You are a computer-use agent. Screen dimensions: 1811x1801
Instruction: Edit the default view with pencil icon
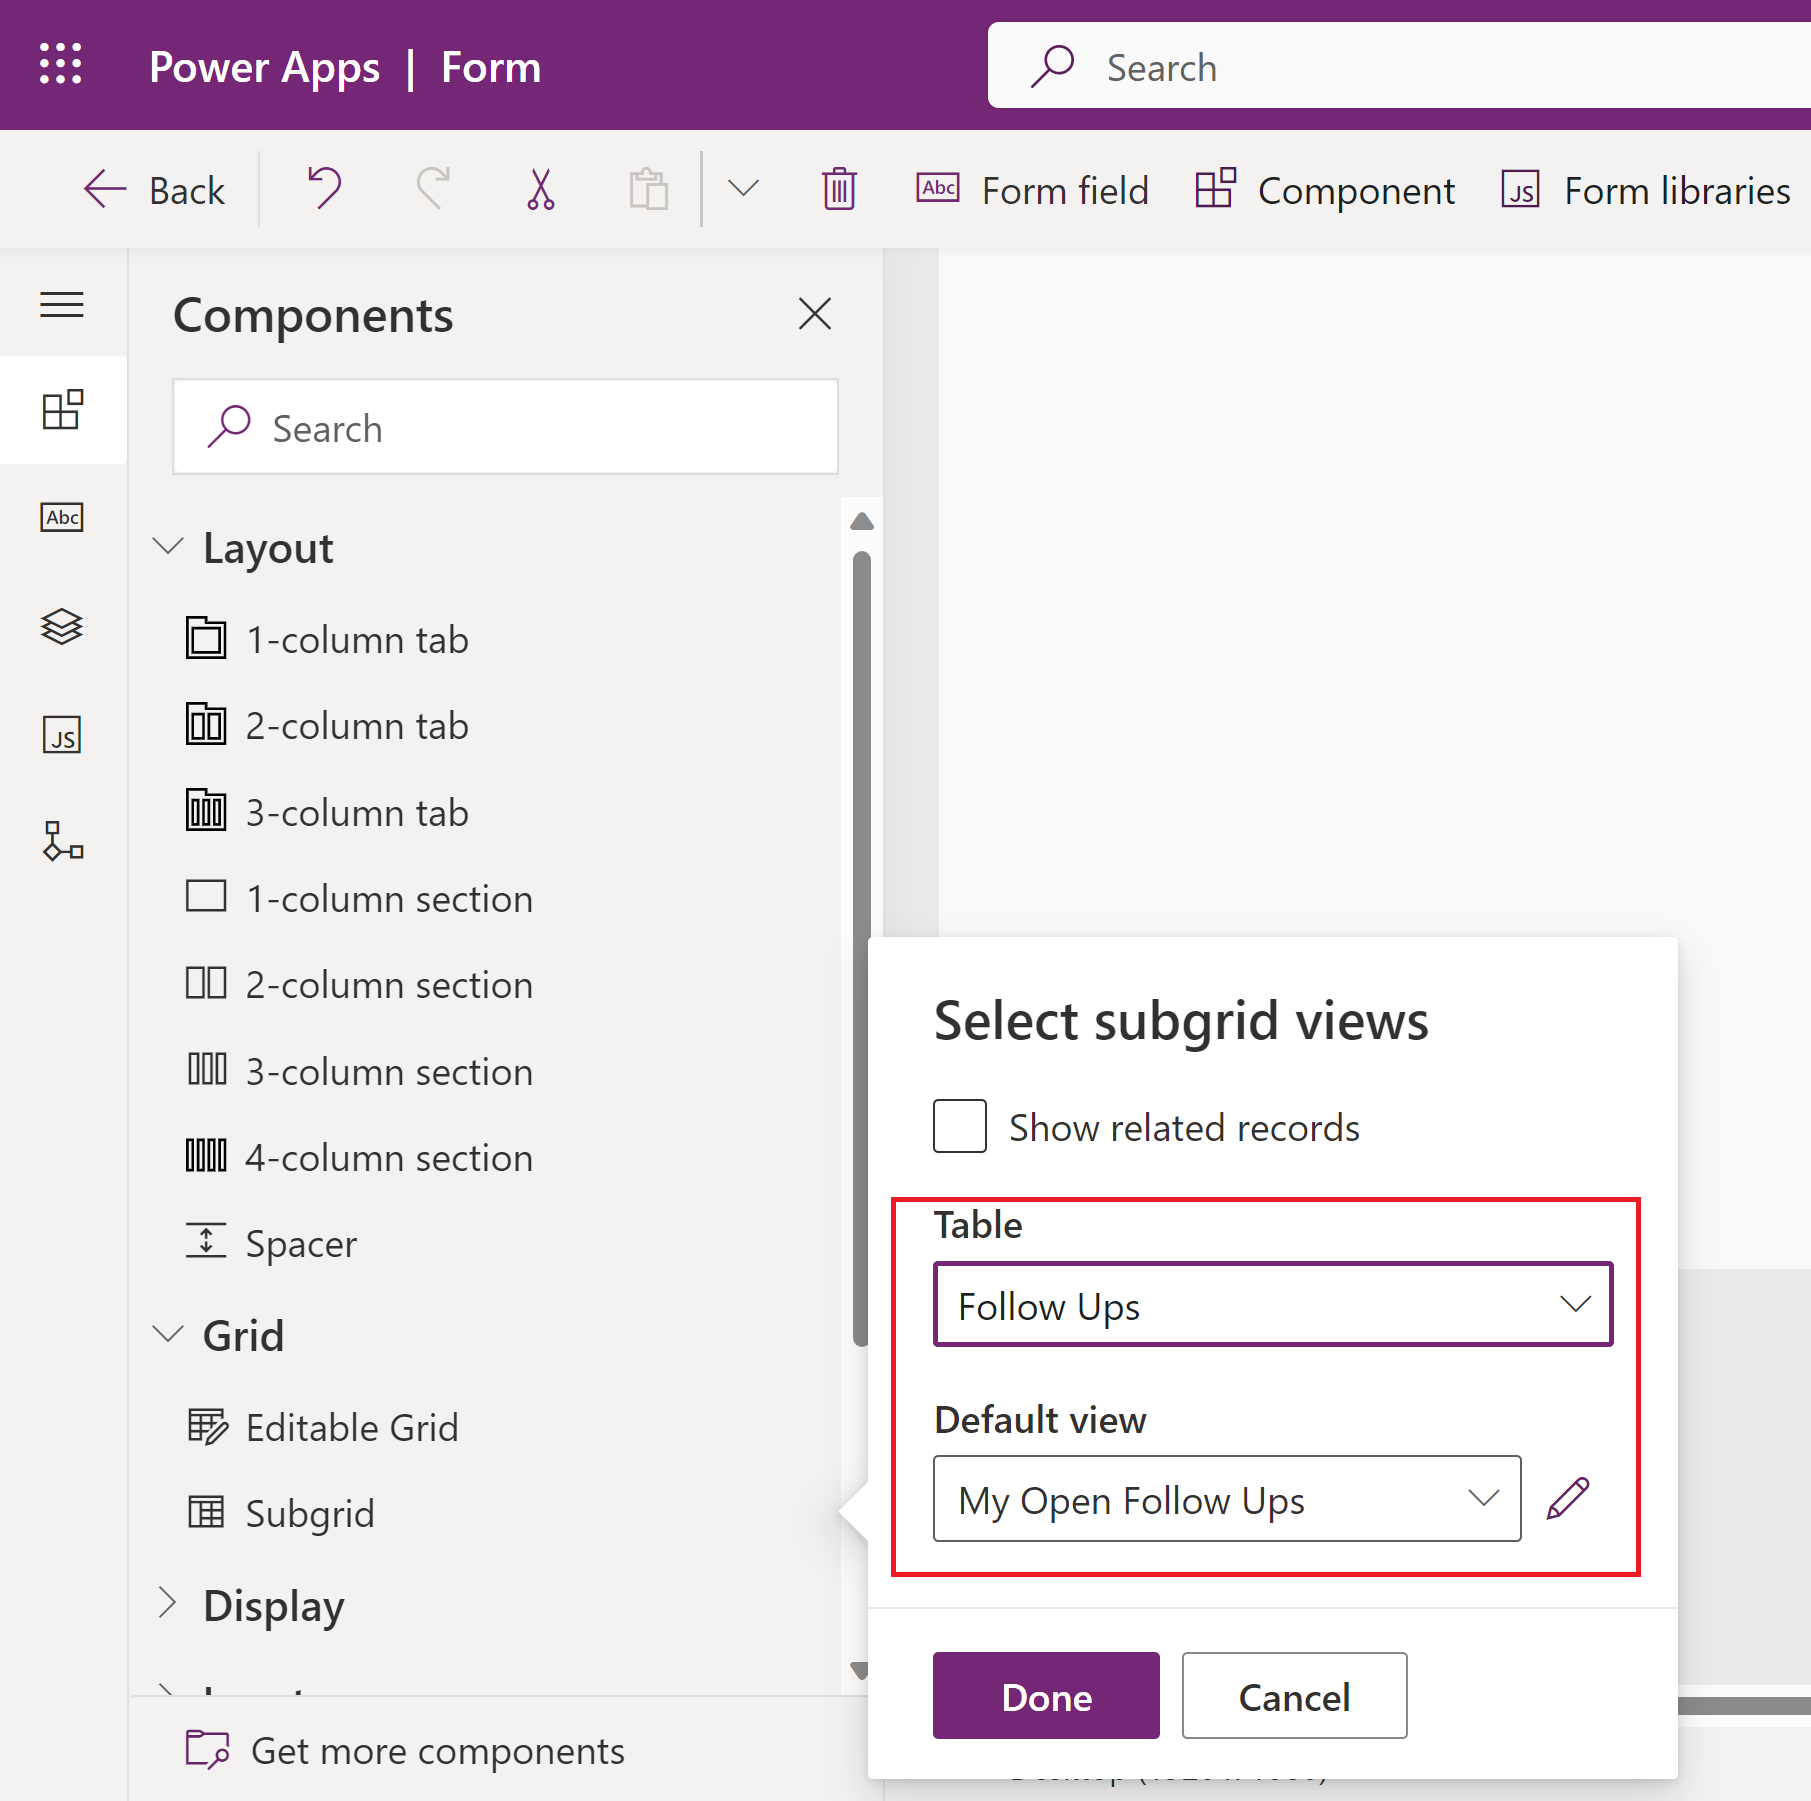(1568, 1498)
